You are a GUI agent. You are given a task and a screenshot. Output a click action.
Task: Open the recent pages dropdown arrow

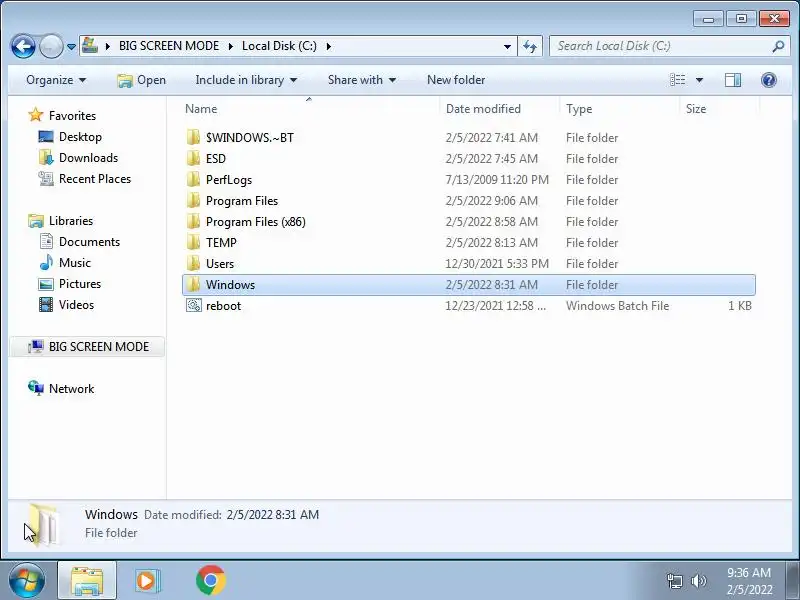coord(71,47)
